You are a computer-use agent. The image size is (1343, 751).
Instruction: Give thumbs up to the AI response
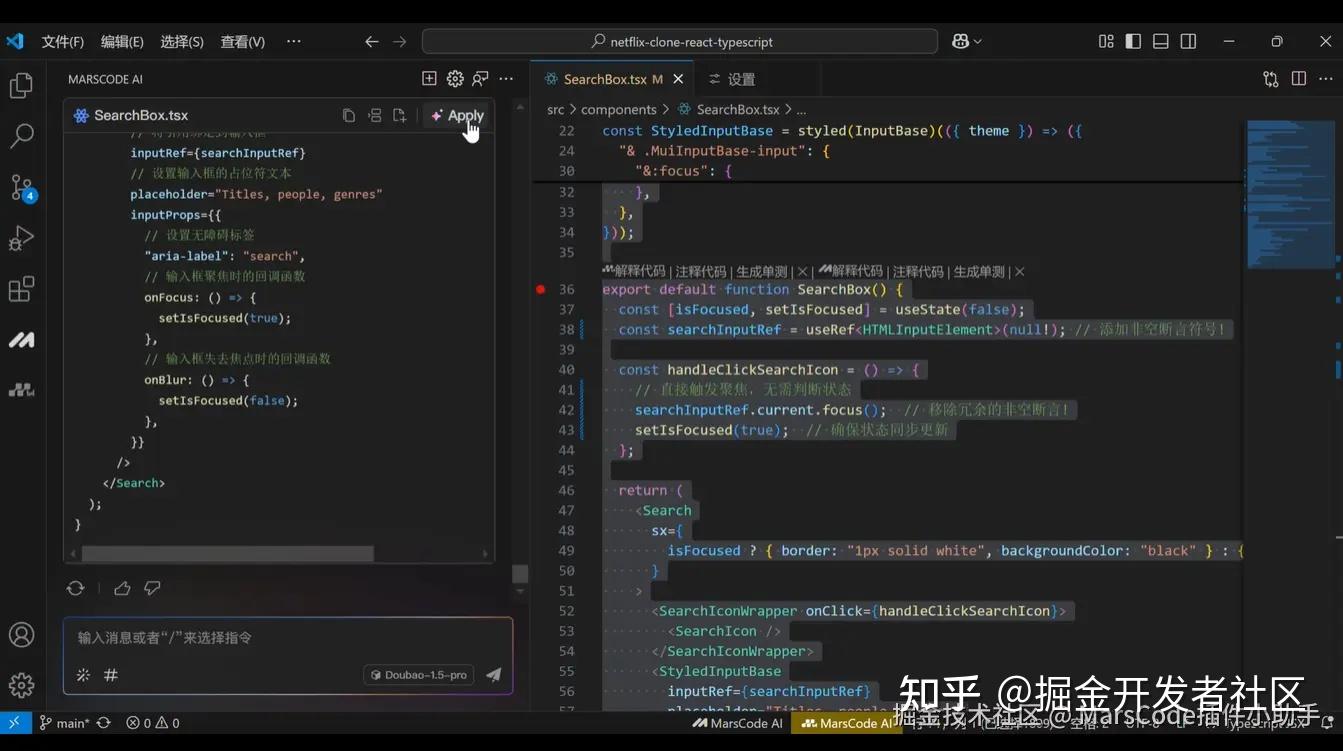point(122,588)
